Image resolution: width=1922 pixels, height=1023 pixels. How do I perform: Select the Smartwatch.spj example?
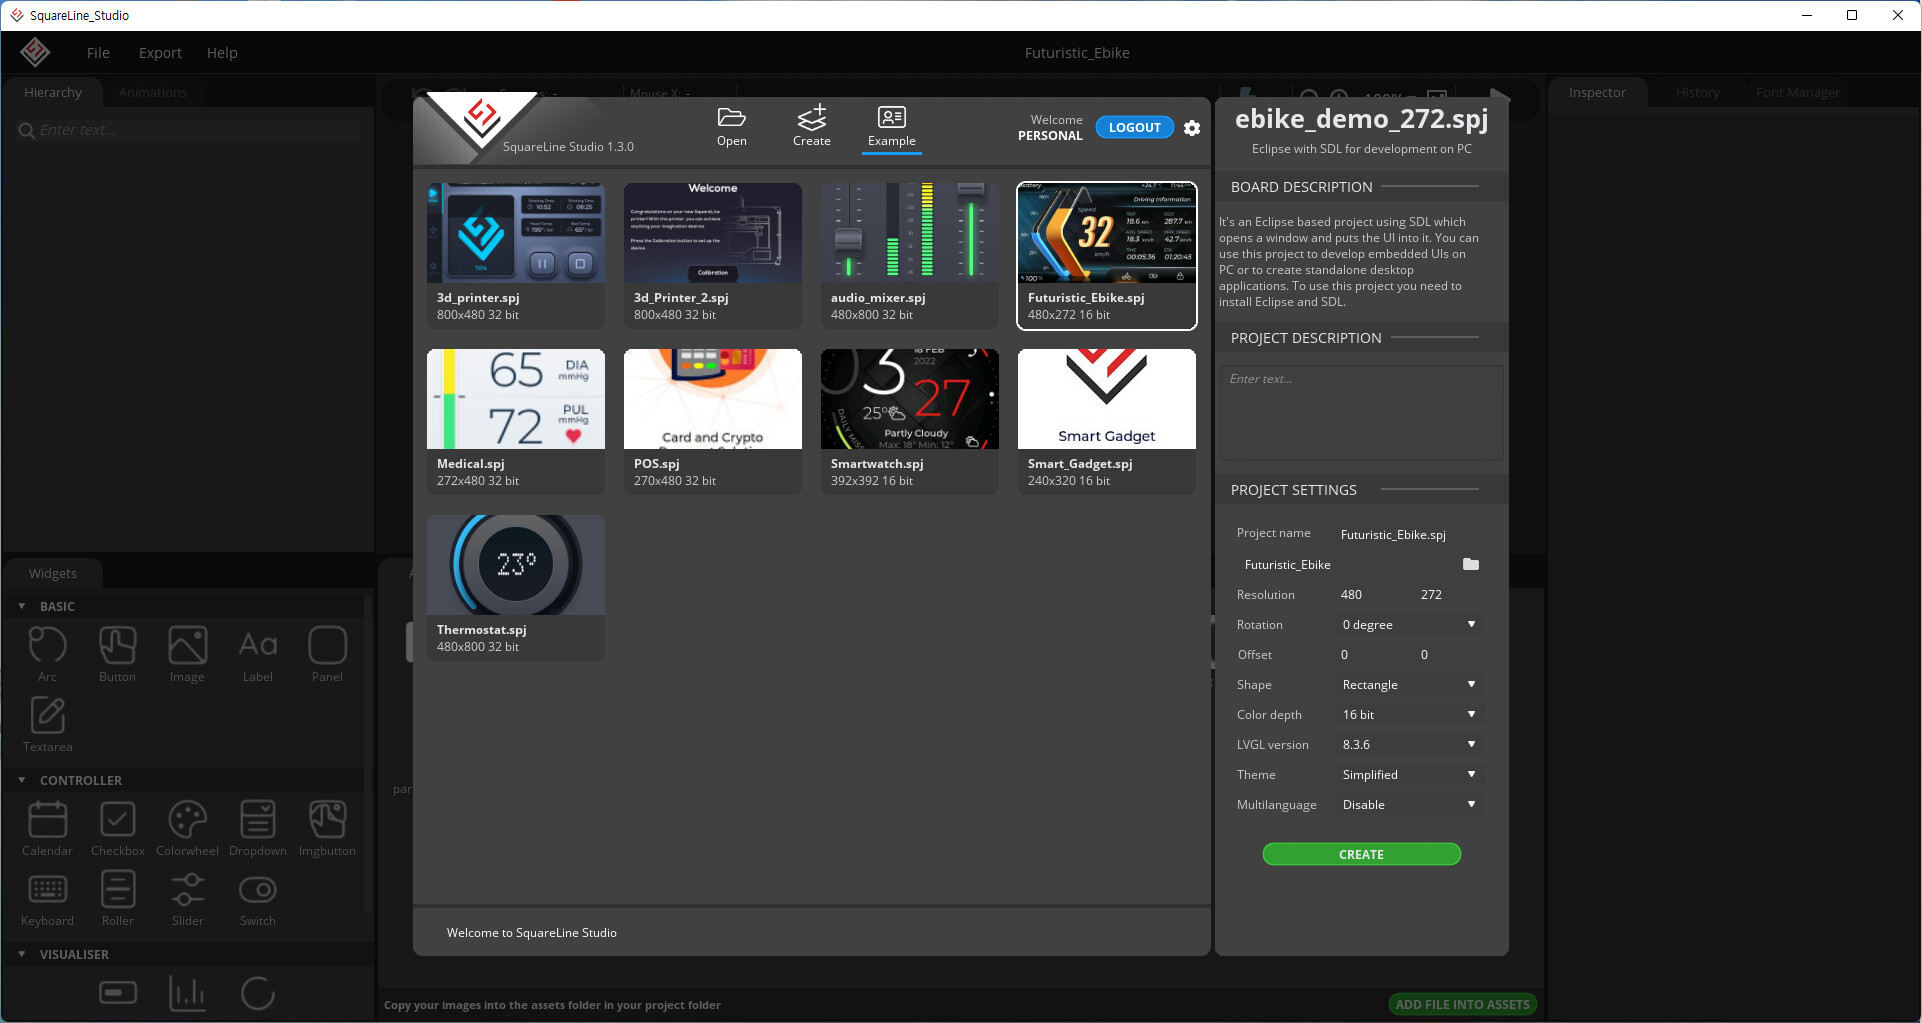(x=910, y=421)
